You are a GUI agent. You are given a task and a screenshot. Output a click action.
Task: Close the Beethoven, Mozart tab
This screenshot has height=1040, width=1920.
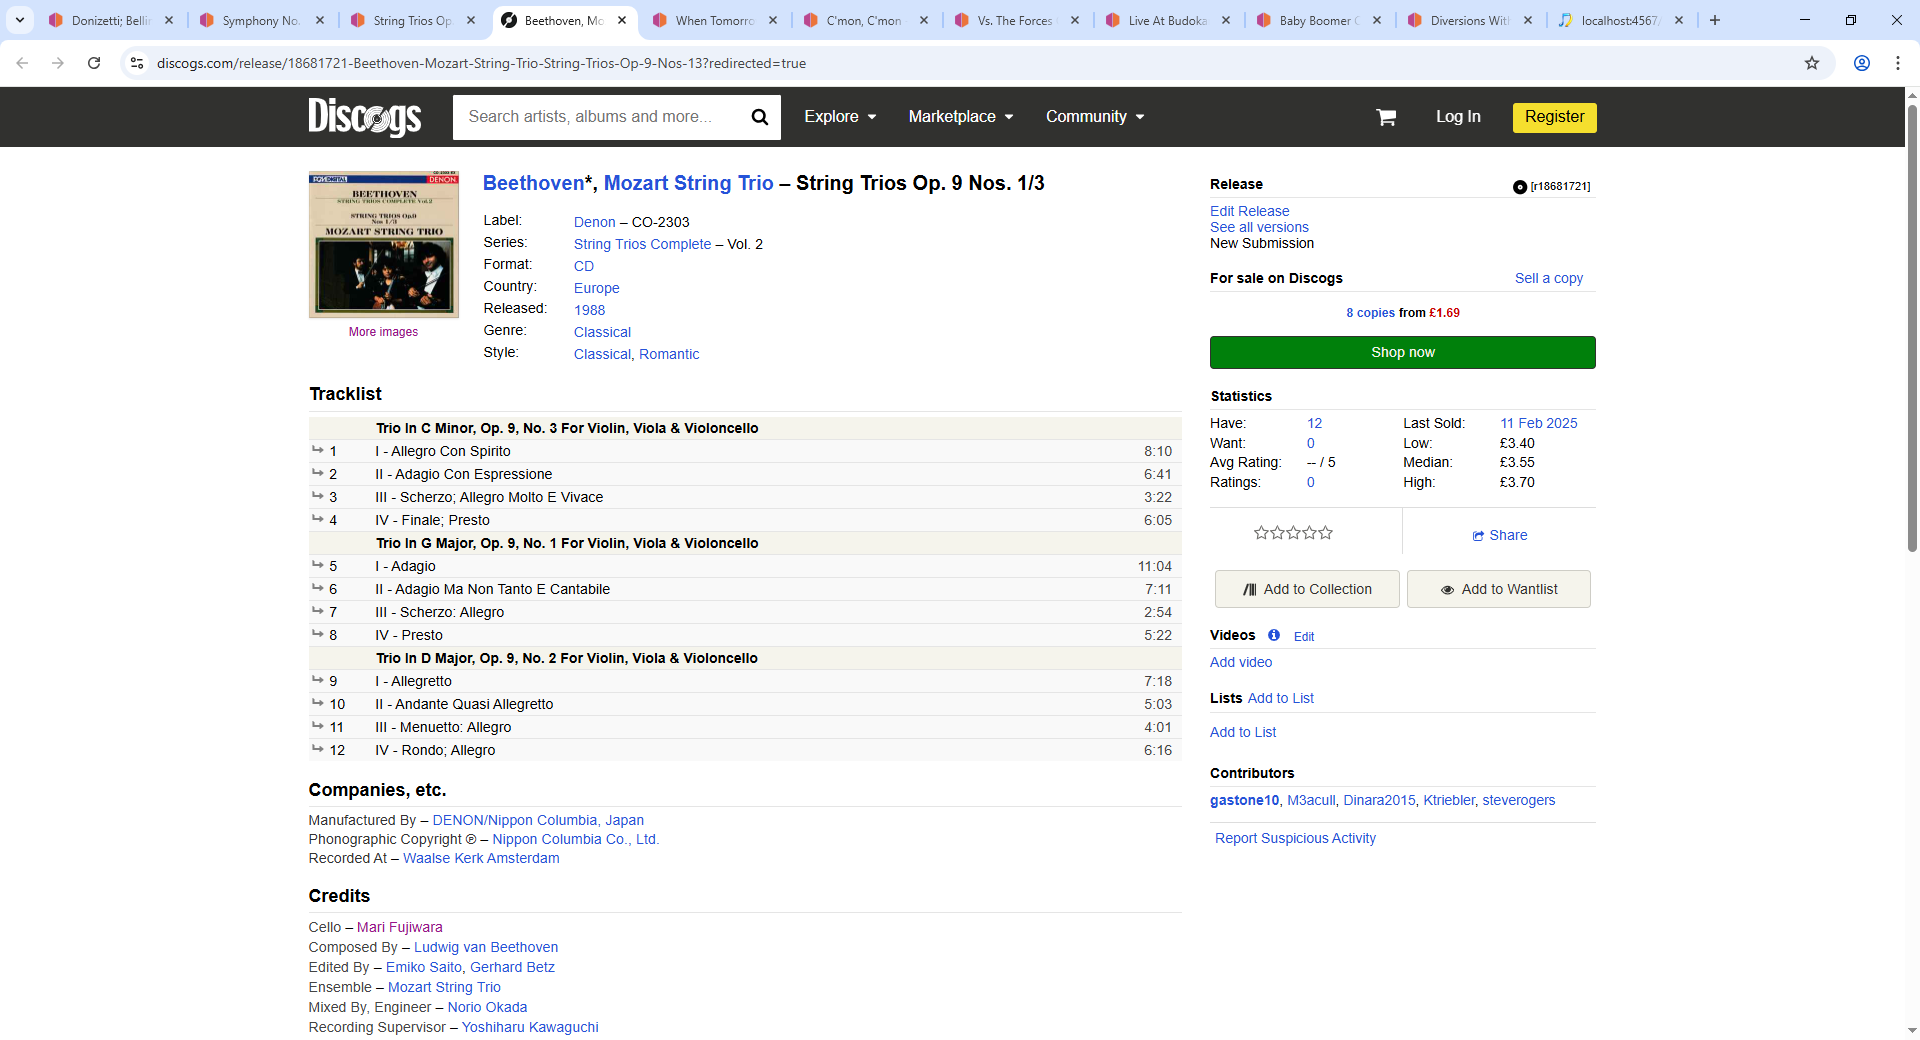coord(622,20)
